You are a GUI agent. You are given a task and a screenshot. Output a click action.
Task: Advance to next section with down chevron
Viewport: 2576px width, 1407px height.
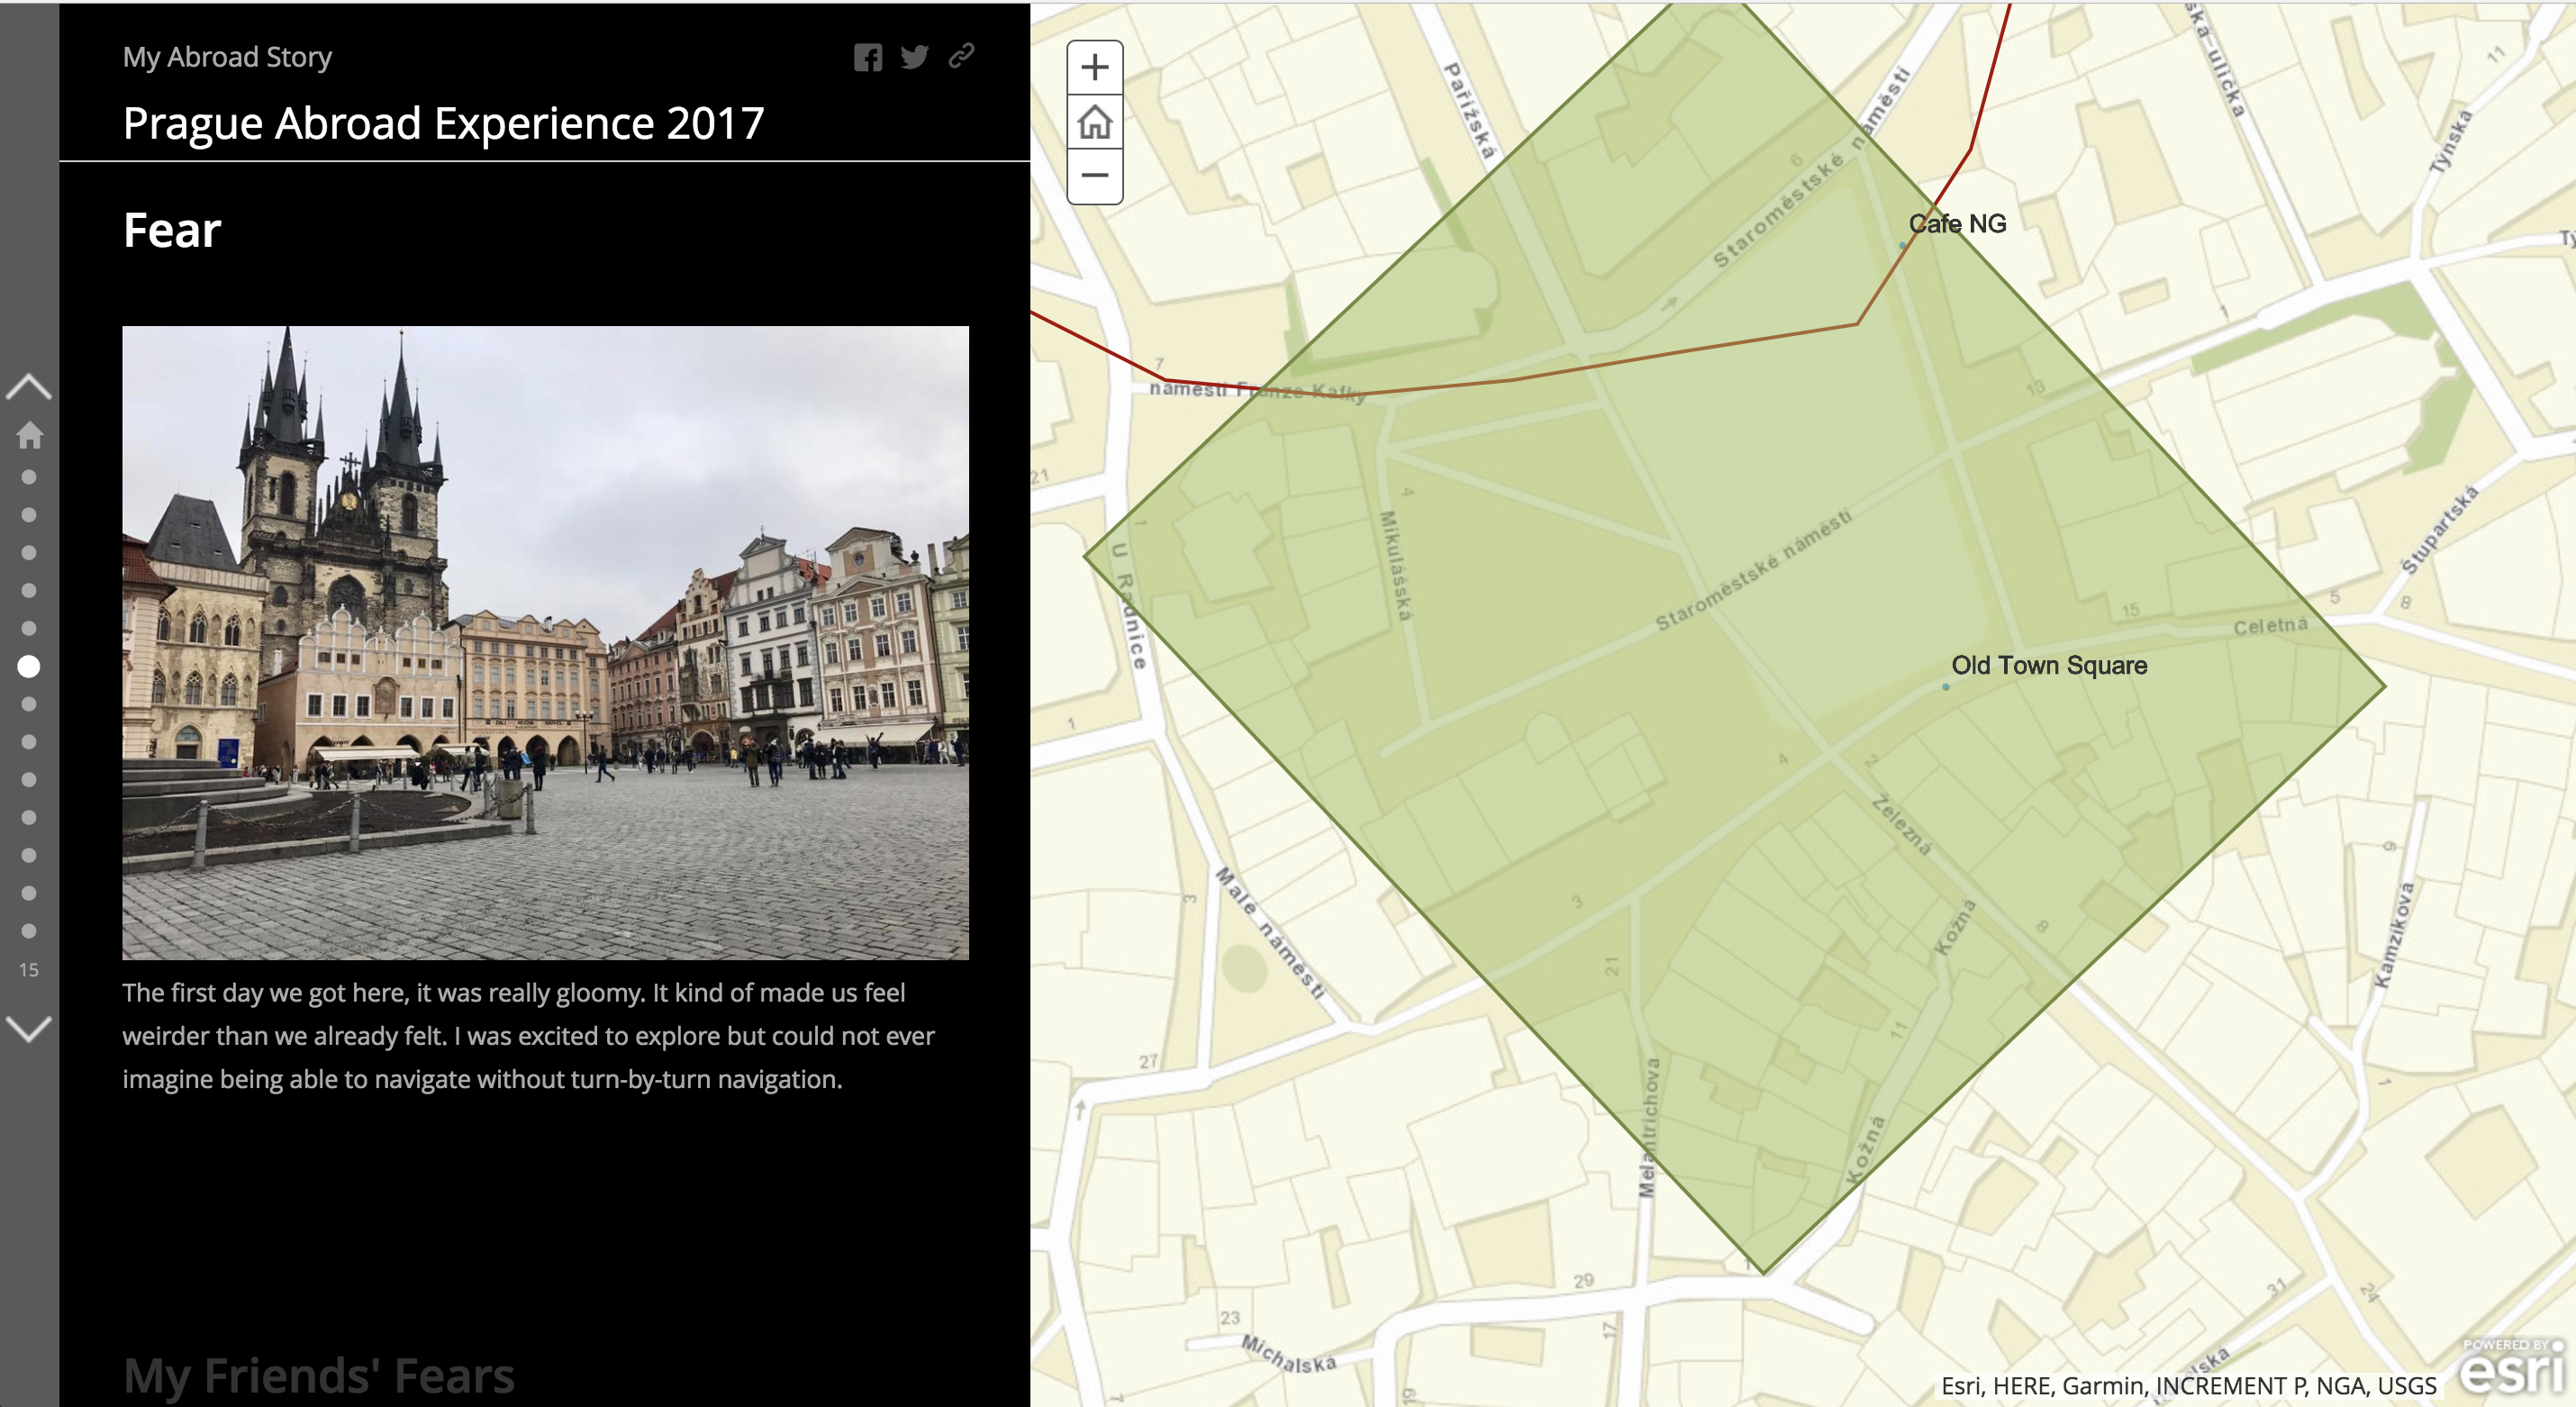29,1028
